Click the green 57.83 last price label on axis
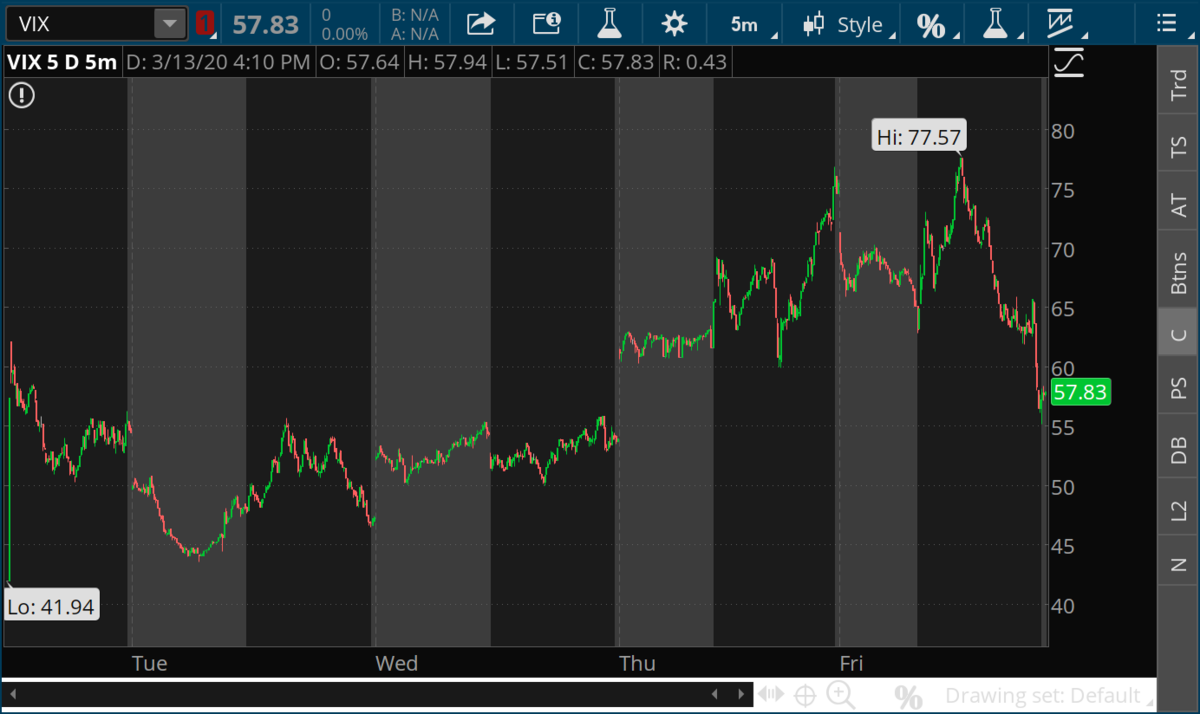 [x=1080, y=393]
